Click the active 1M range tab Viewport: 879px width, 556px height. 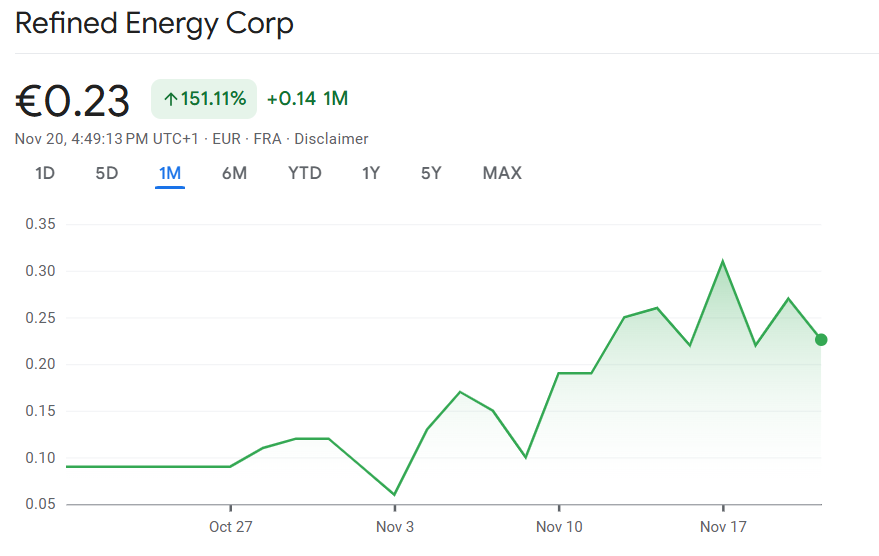170,173
